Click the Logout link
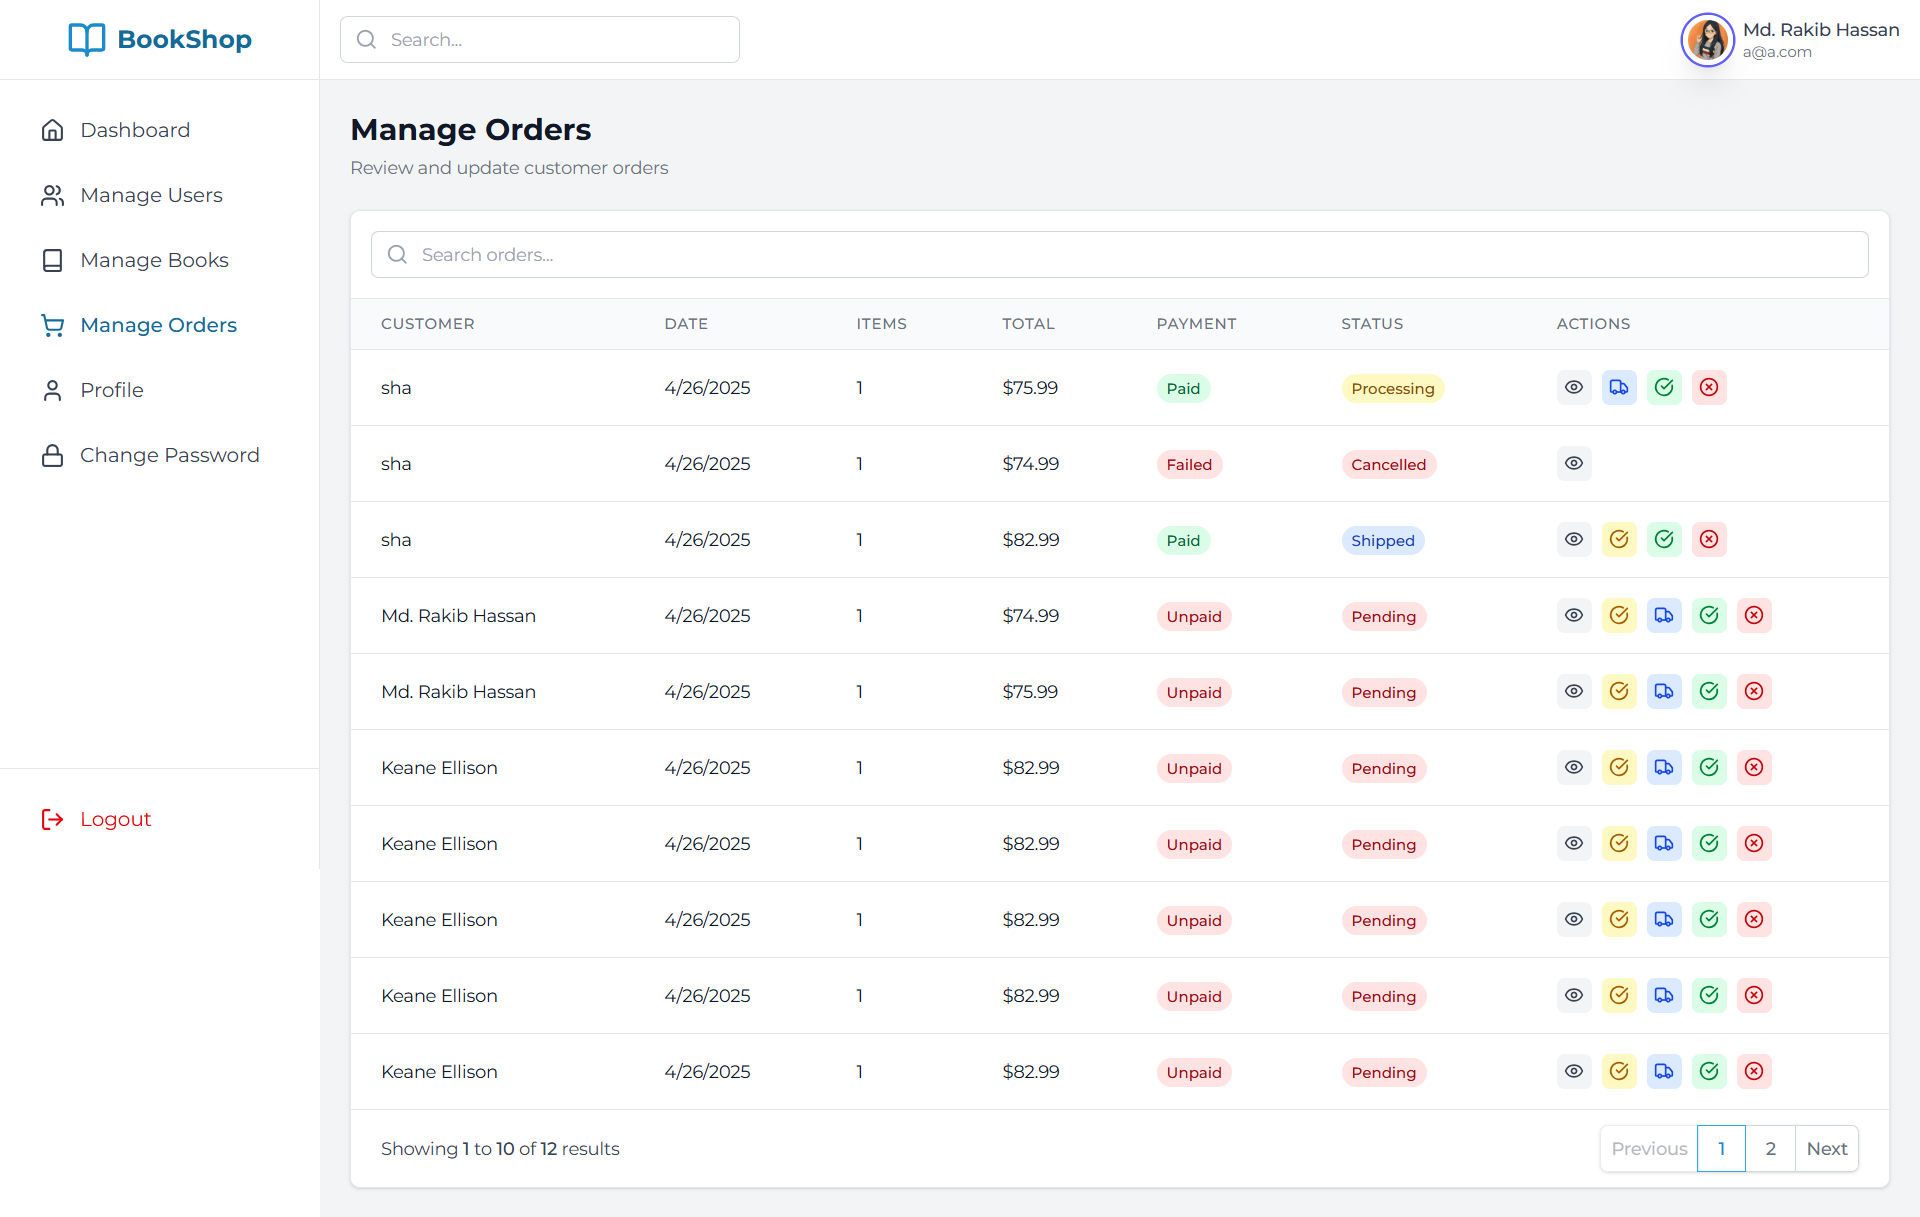1920x1217 pixels. pos(115,819)
